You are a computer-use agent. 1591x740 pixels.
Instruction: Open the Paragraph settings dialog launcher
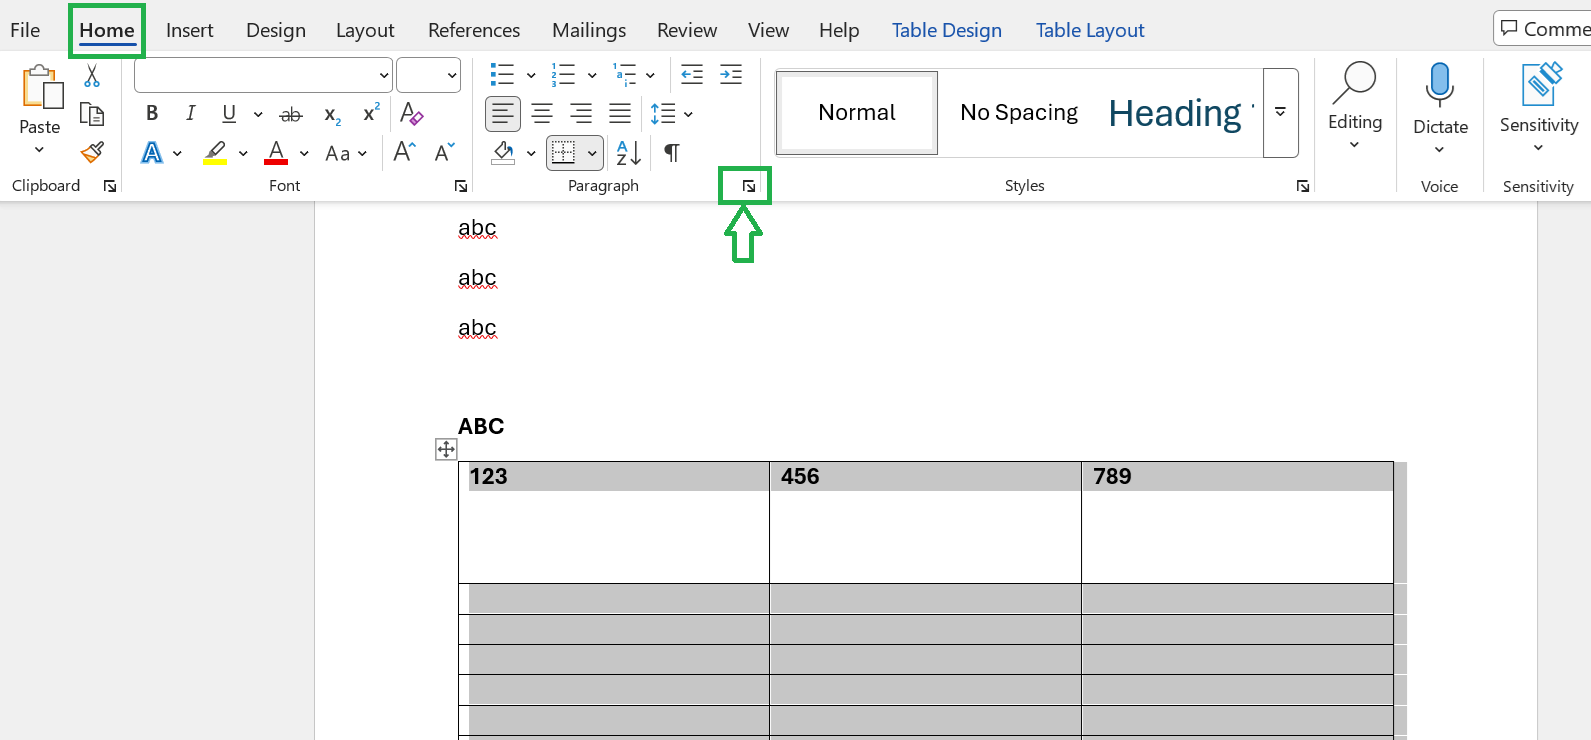[x=748, y=186]
